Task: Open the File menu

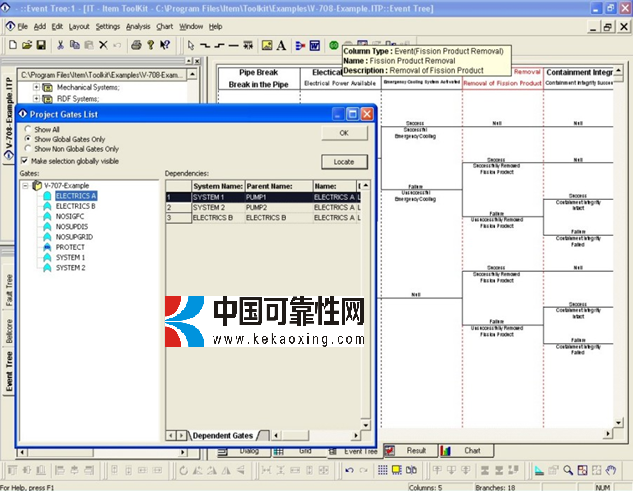Action: (22, 27)
